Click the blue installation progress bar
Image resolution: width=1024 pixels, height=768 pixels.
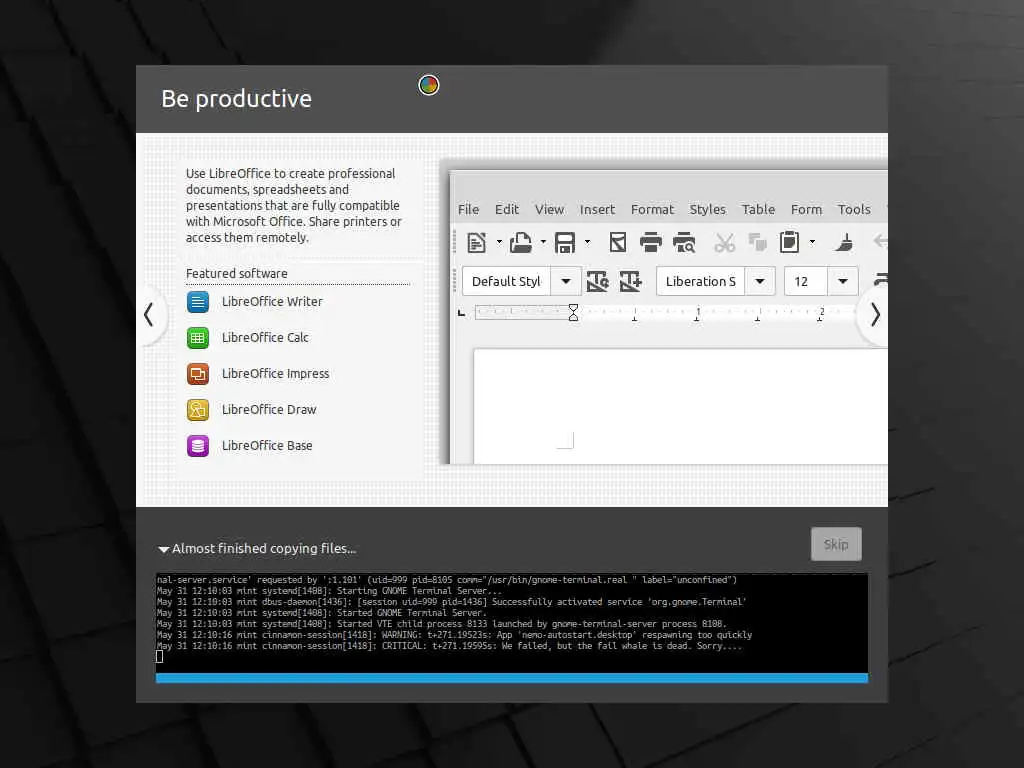[x=512, y=679]
